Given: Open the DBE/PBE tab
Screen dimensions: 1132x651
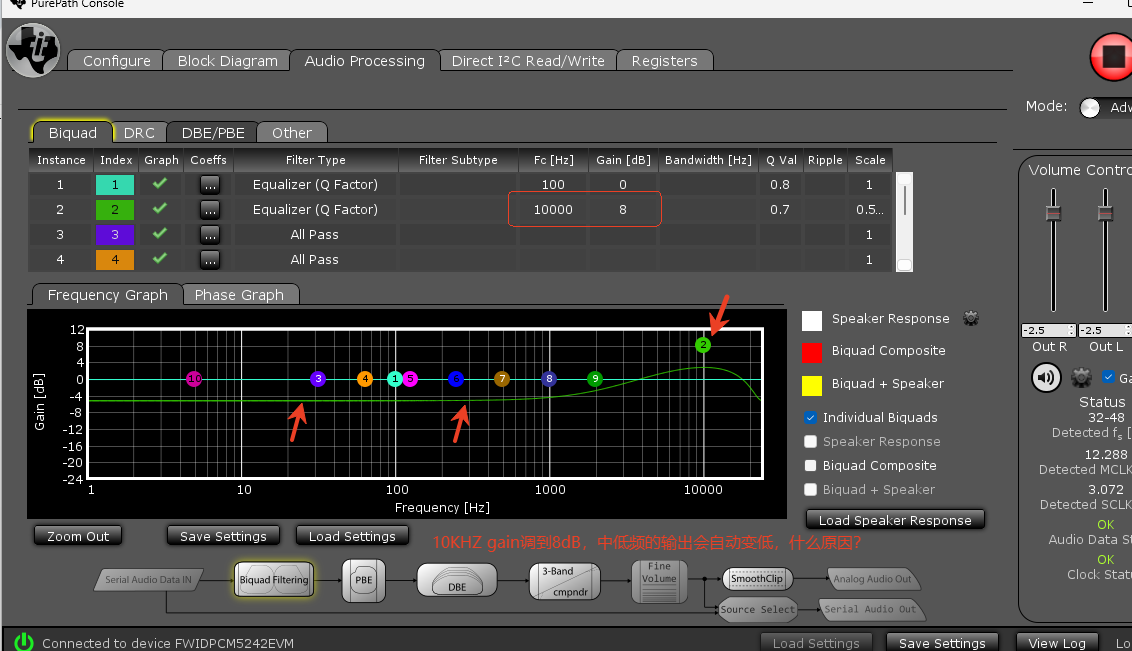Looking at the screenshot, I should tap(213, 133).
